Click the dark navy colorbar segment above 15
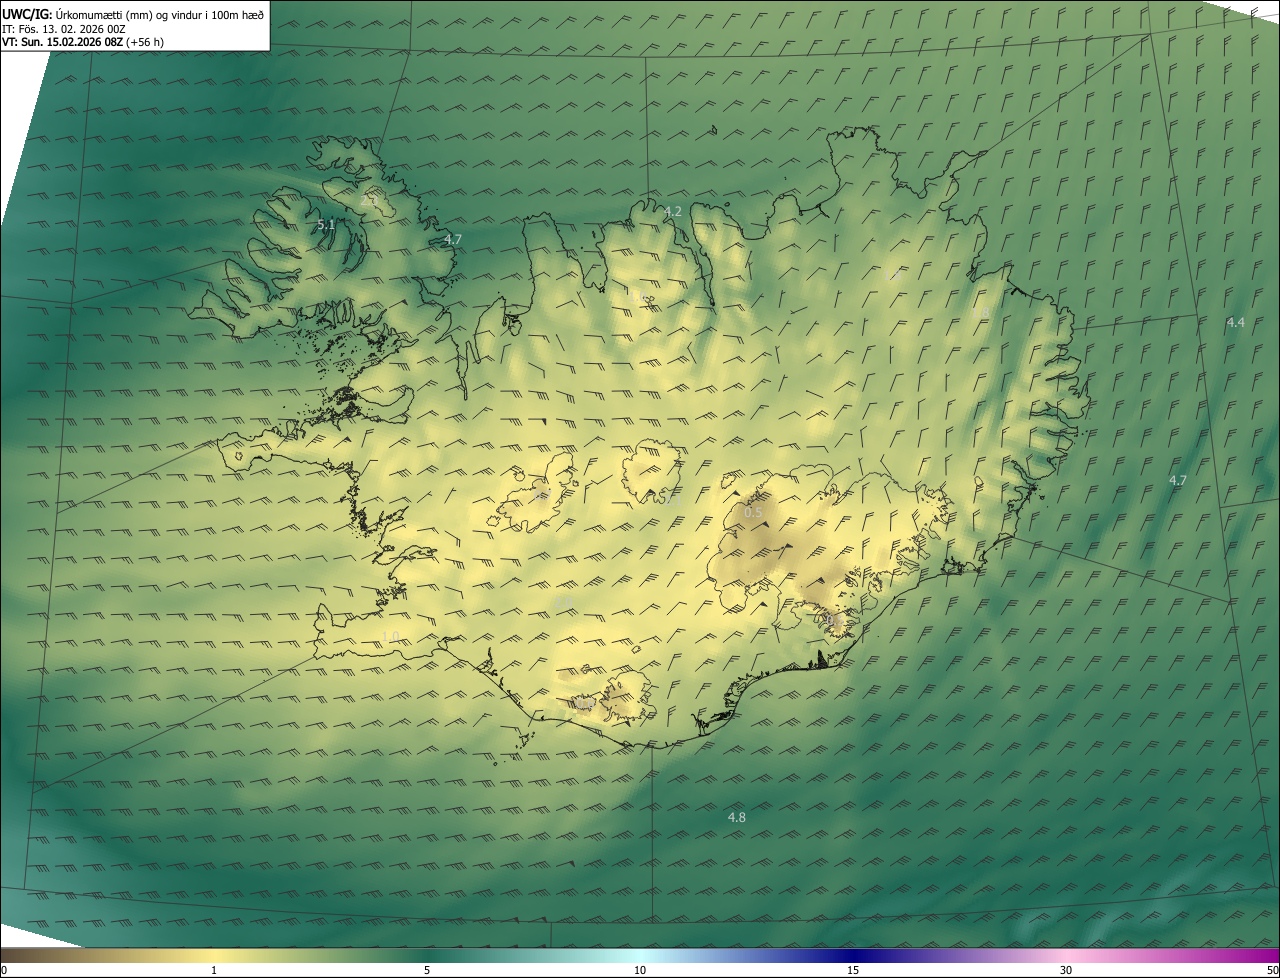 tap(853, 955)
